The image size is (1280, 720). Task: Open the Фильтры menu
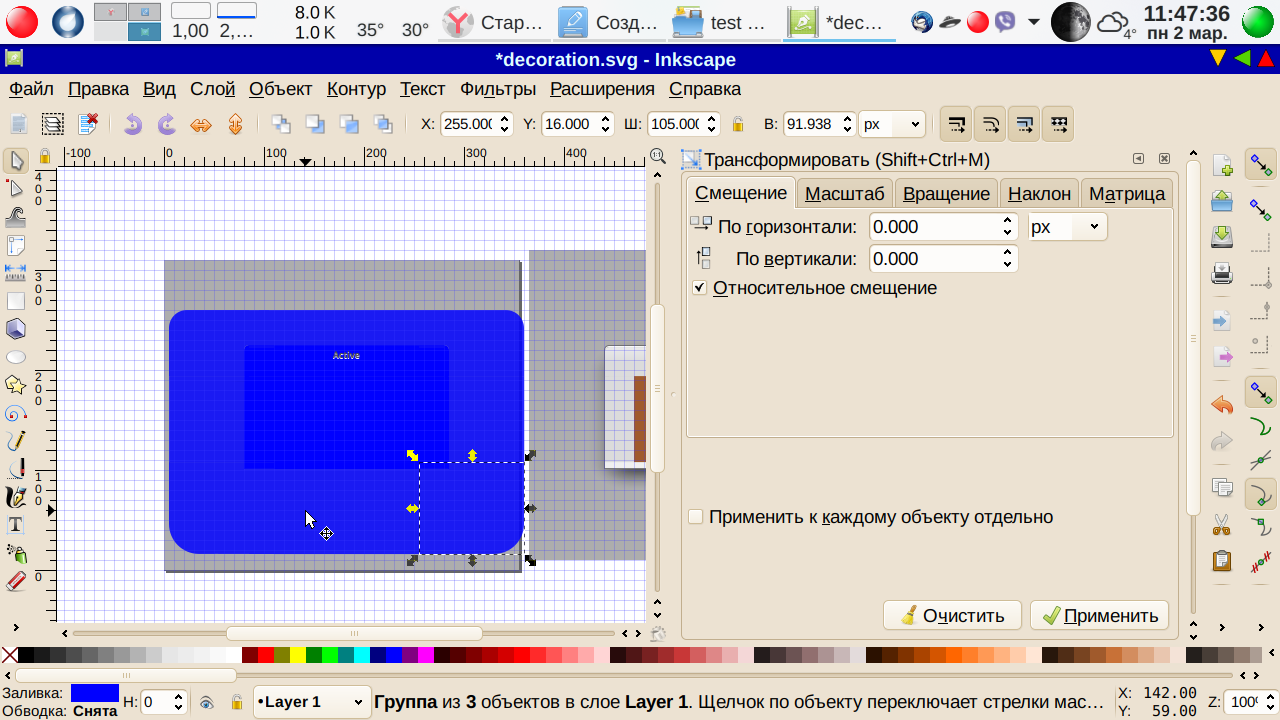498,89
